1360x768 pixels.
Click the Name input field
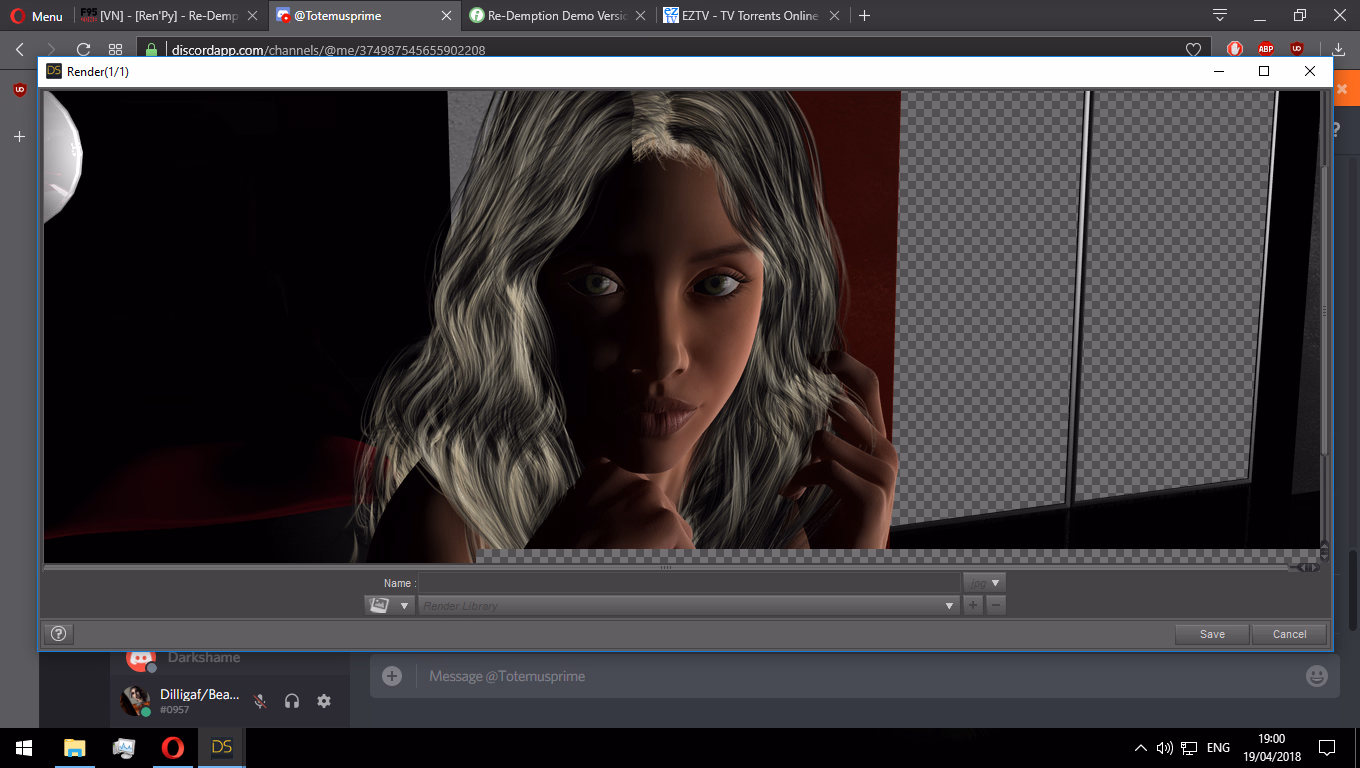(x=689, y=583)
